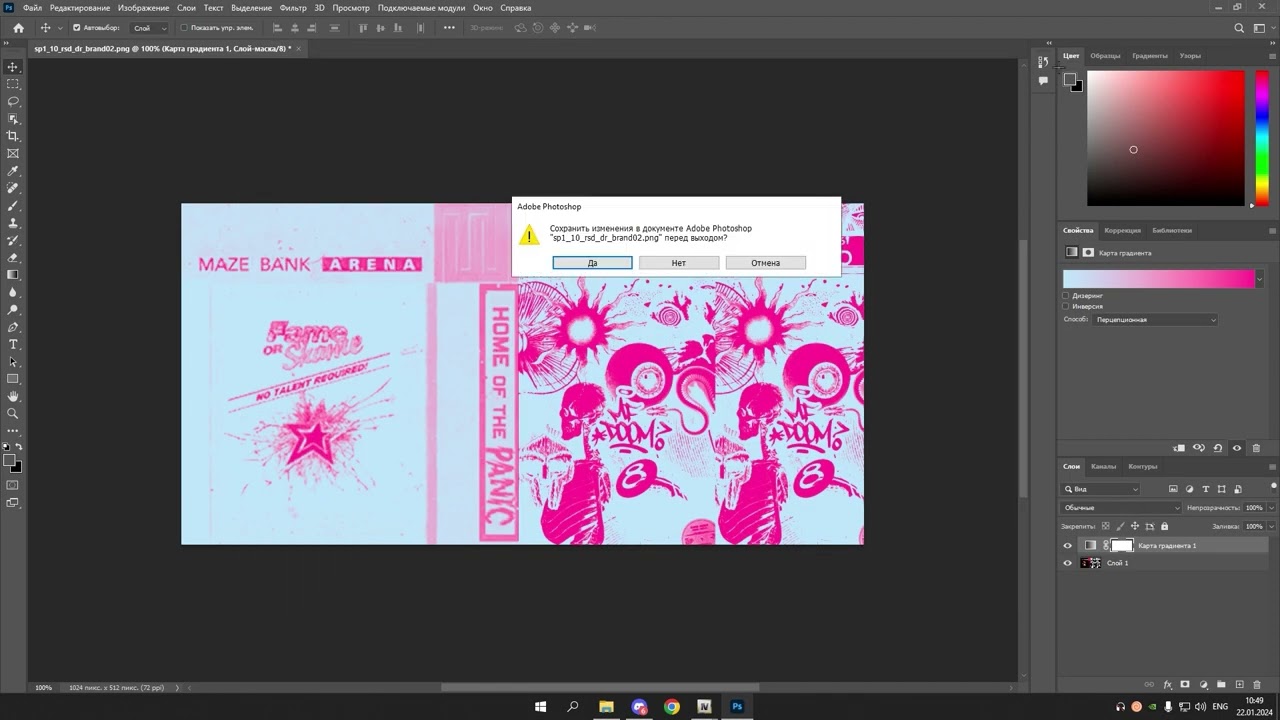
Task: Delete the layer using the Layers trash icon
Action: tap(1257, 685)
